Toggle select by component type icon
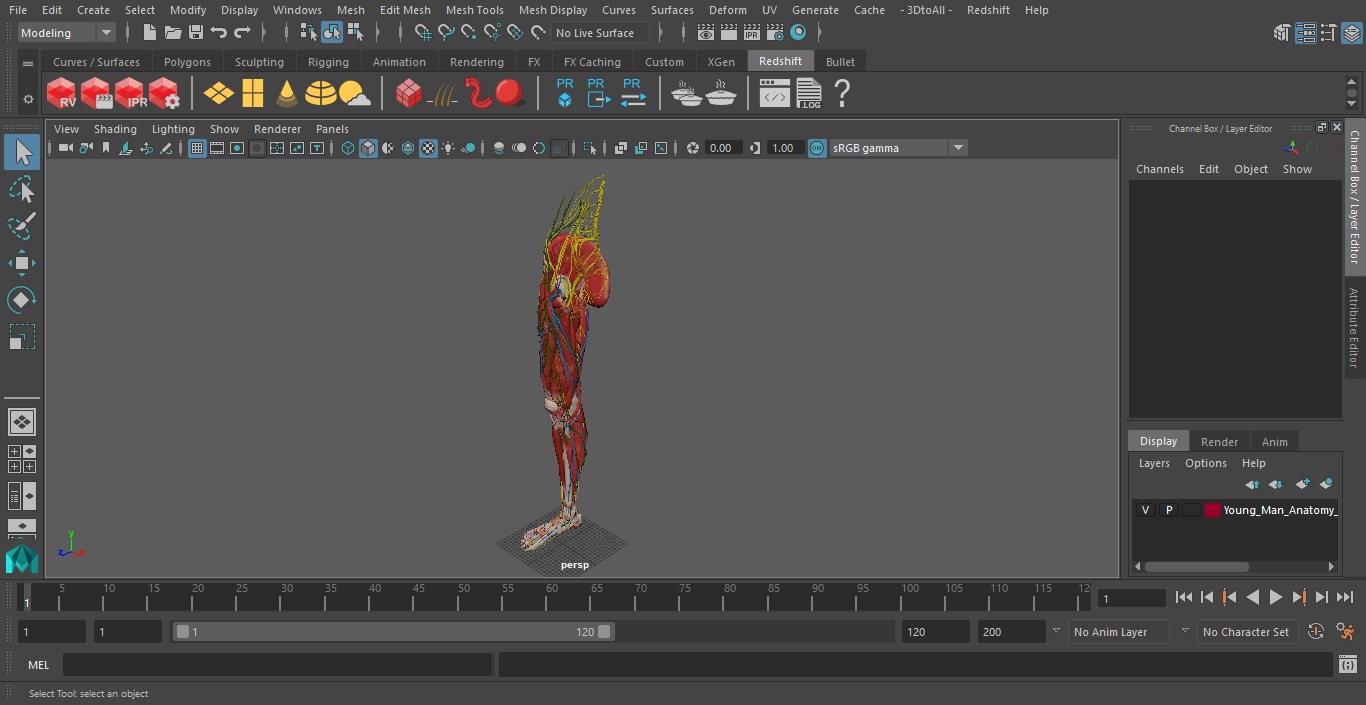 pyautogui.click(x=356, y=33)
